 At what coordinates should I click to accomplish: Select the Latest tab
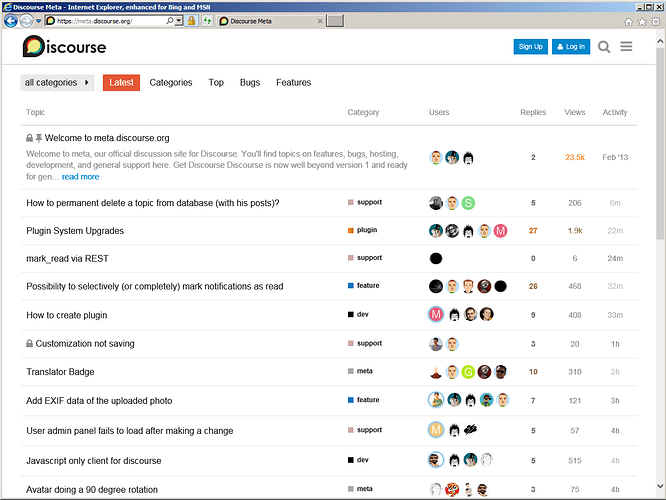coord(121,82)
